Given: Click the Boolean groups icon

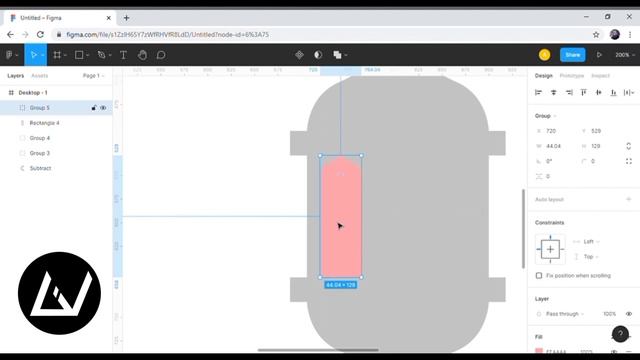Looking at the screenshot, I should click(x=337, y=55).
